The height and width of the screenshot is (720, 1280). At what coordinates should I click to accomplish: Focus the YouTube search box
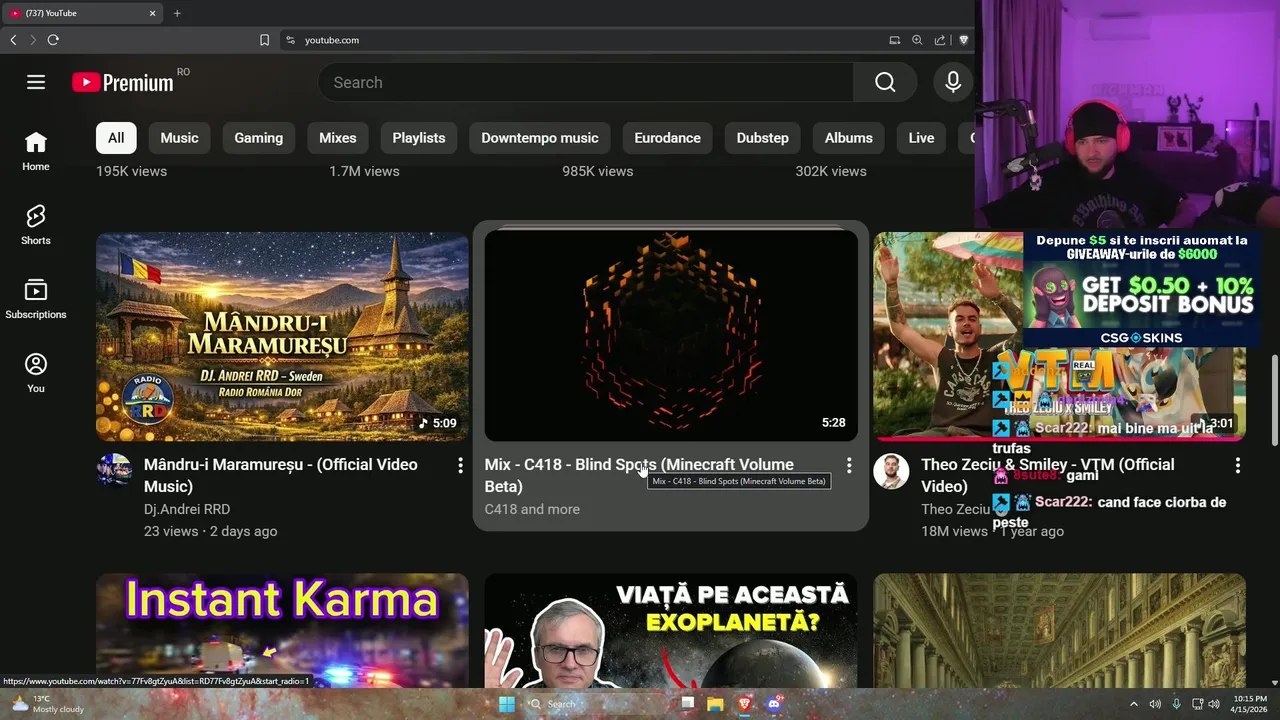[x=586, y=82]
